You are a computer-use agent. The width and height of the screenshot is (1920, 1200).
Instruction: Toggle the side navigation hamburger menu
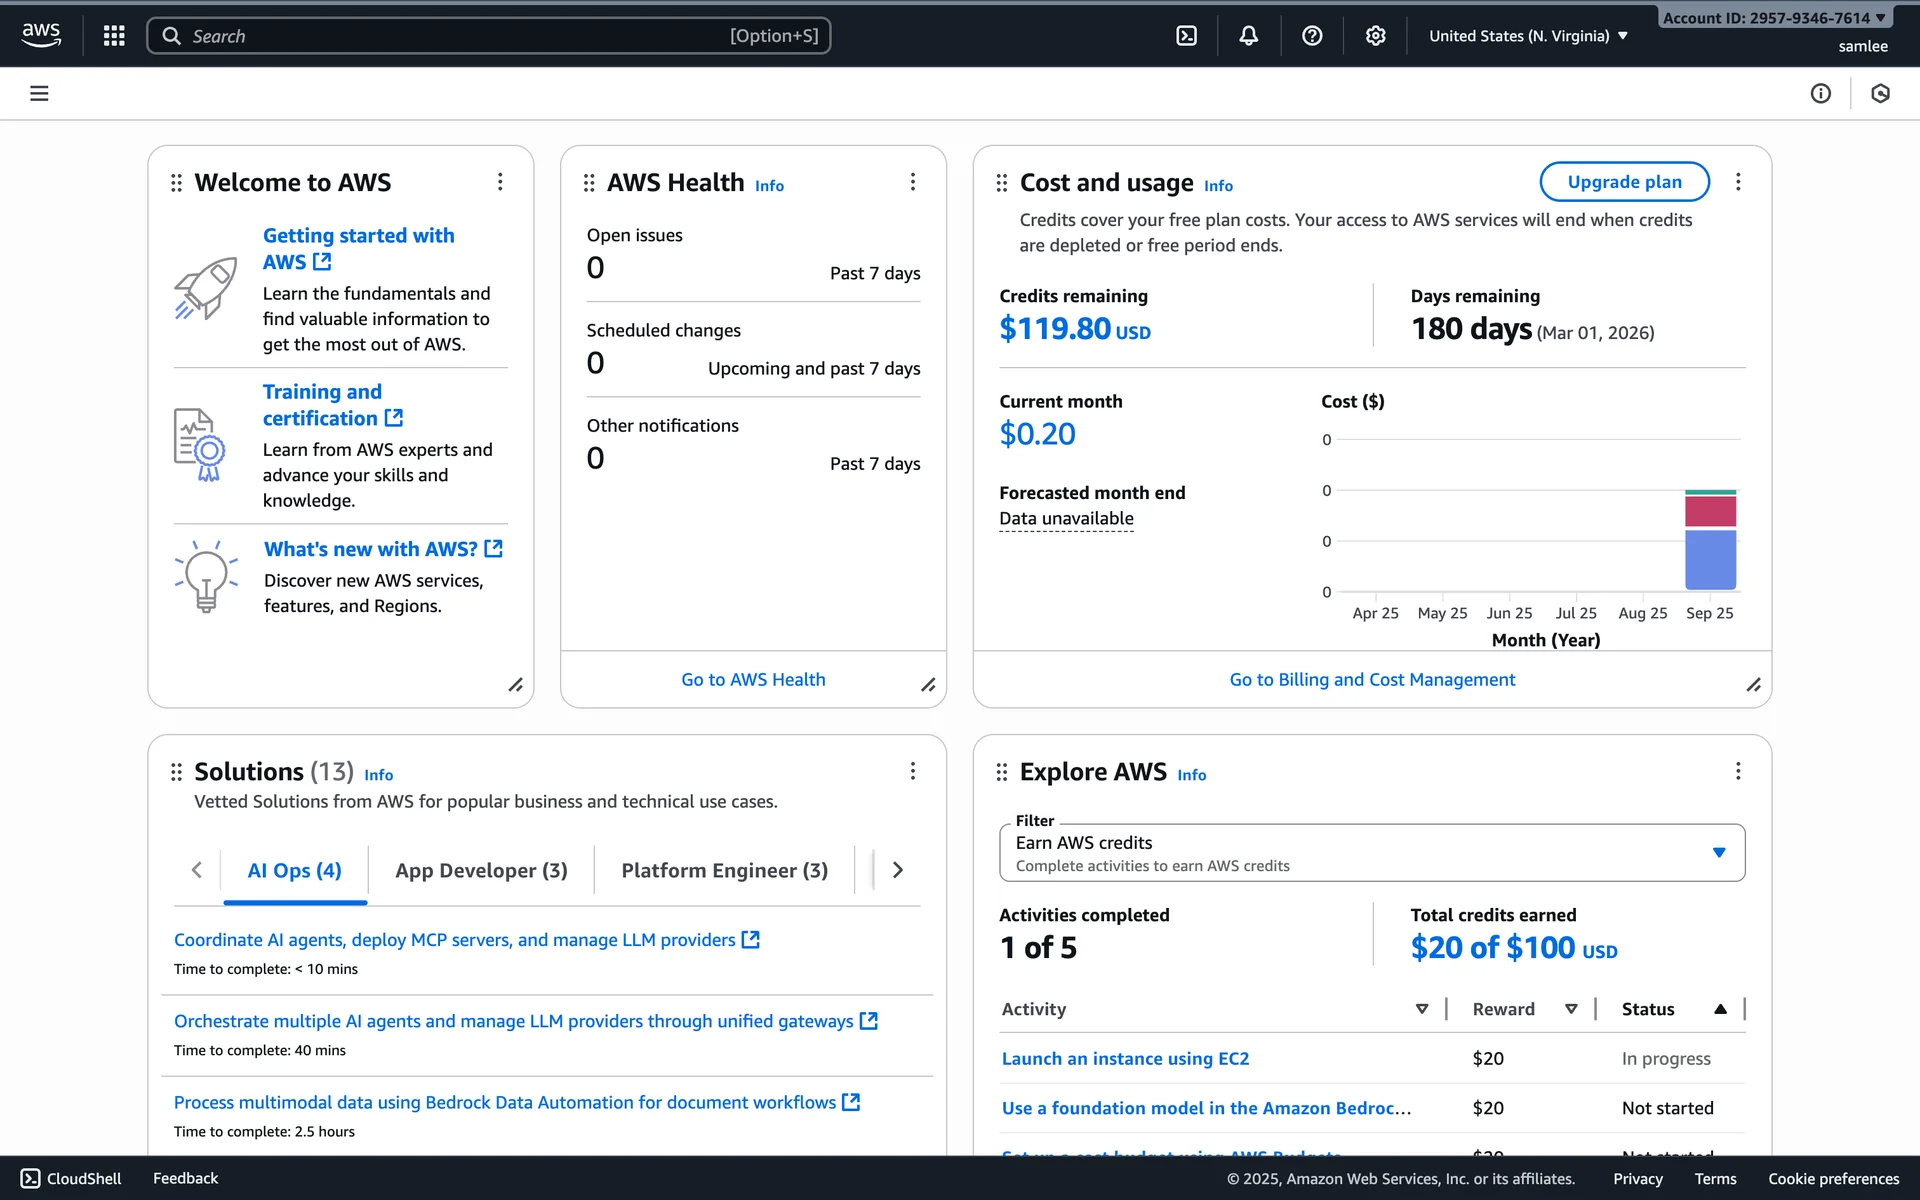(39, 94)
